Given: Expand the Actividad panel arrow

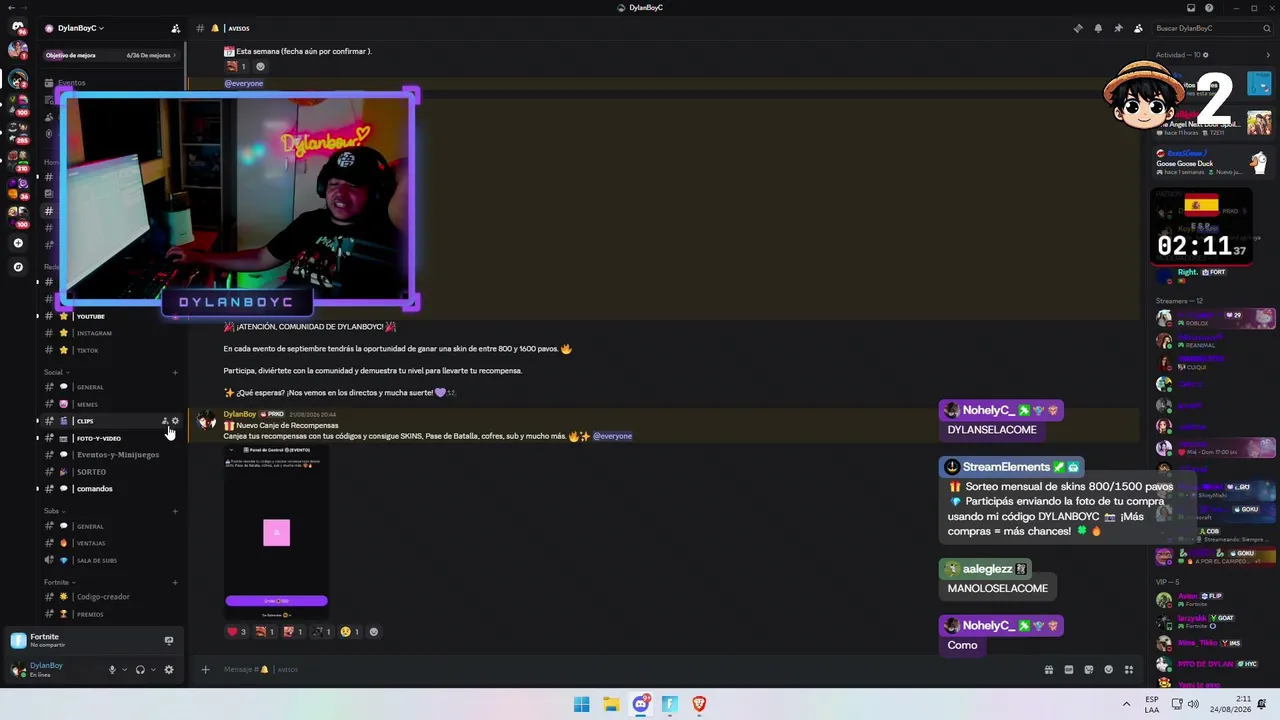Looking at the screenshot, I should pyautogui.click(x=1268, y=55).
